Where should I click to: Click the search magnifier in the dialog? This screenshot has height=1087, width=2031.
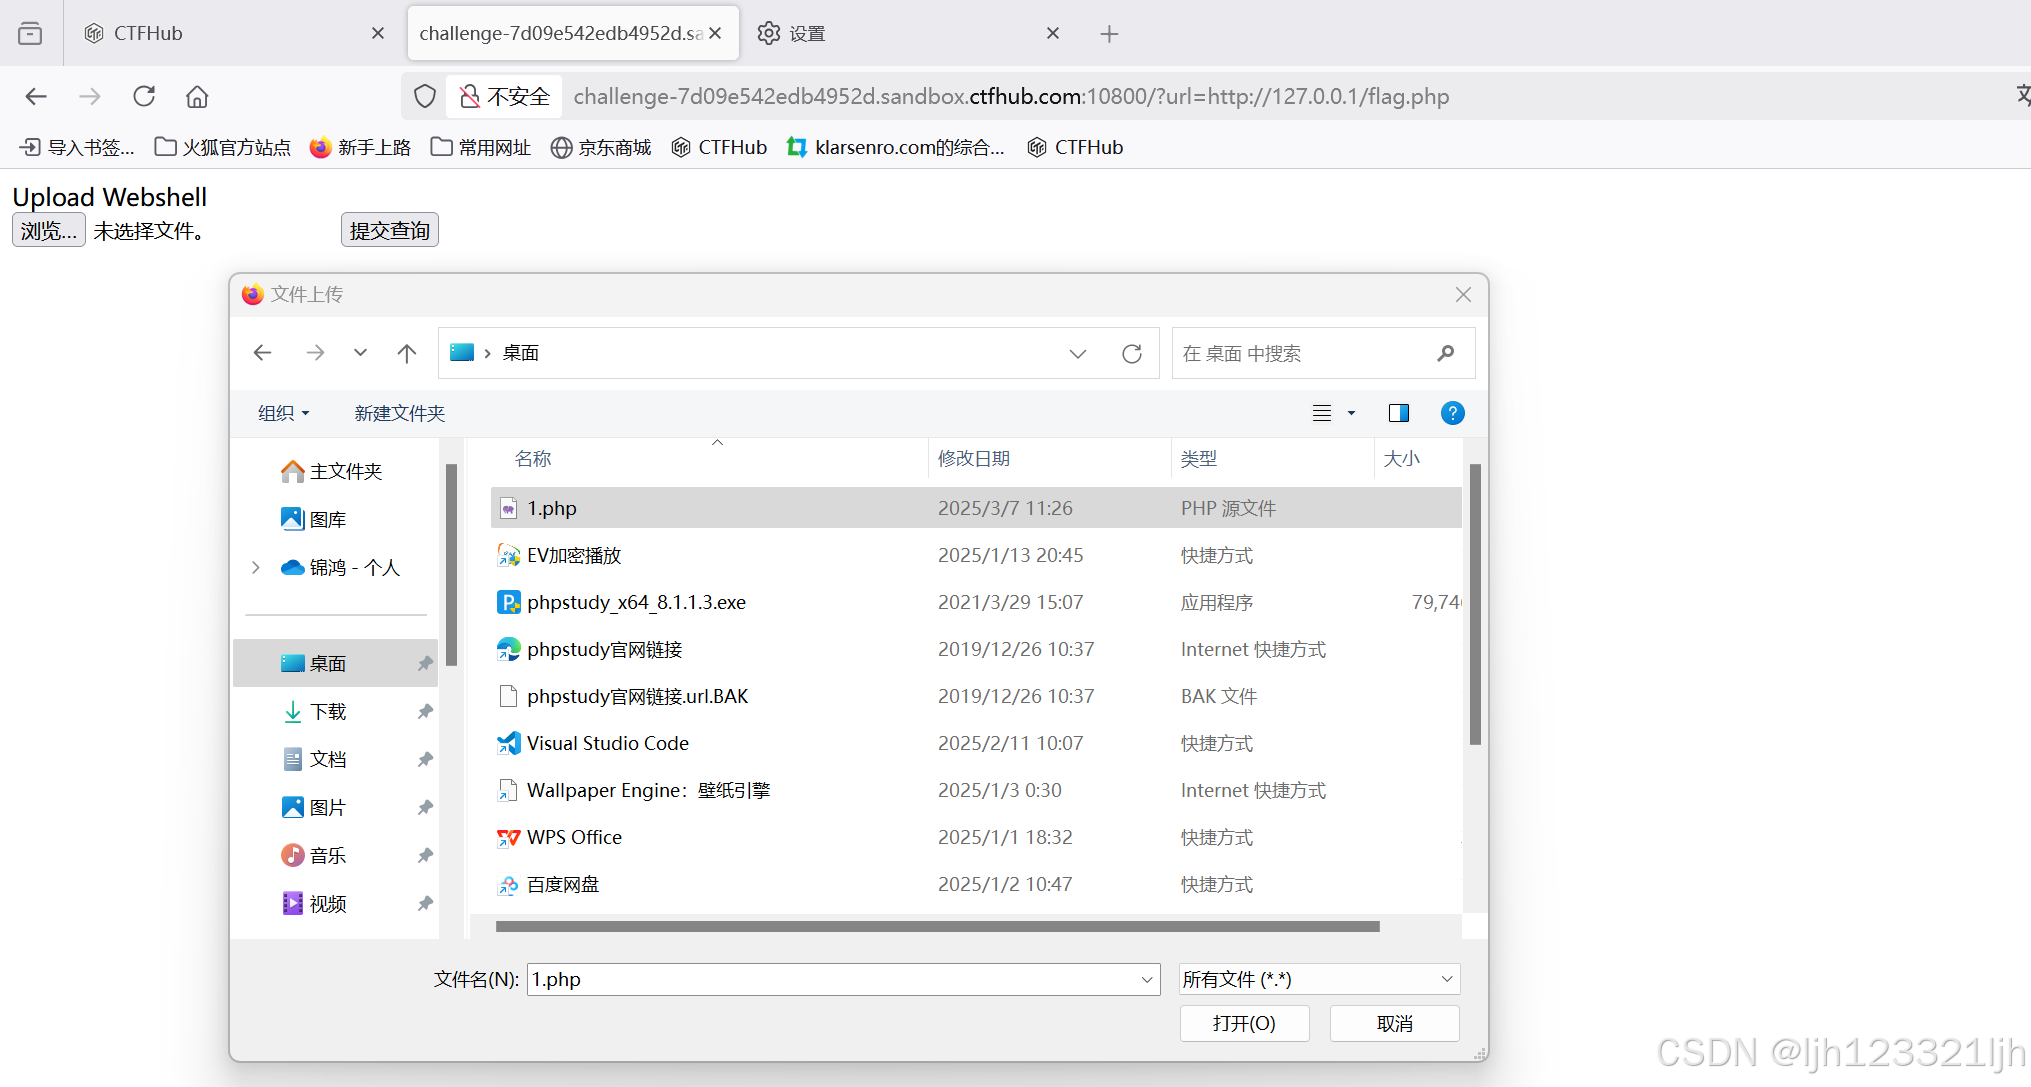click(x=1445, y=353)
